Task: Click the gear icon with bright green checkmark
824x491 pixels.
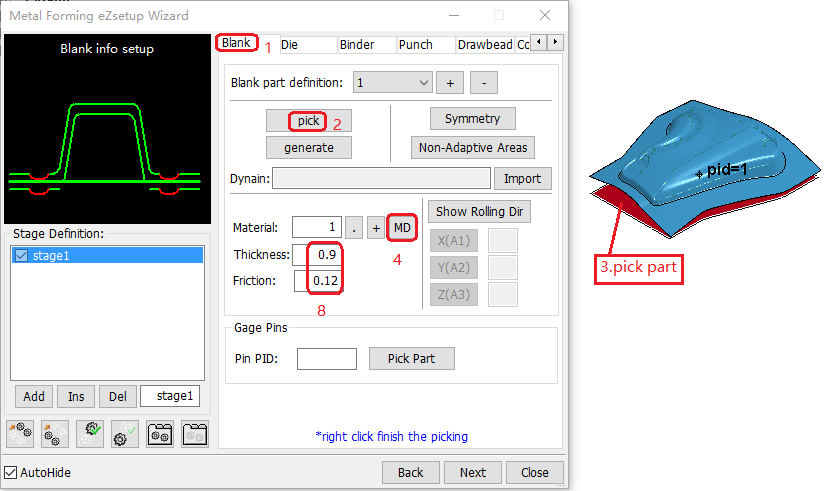Action: pos(90,434)
